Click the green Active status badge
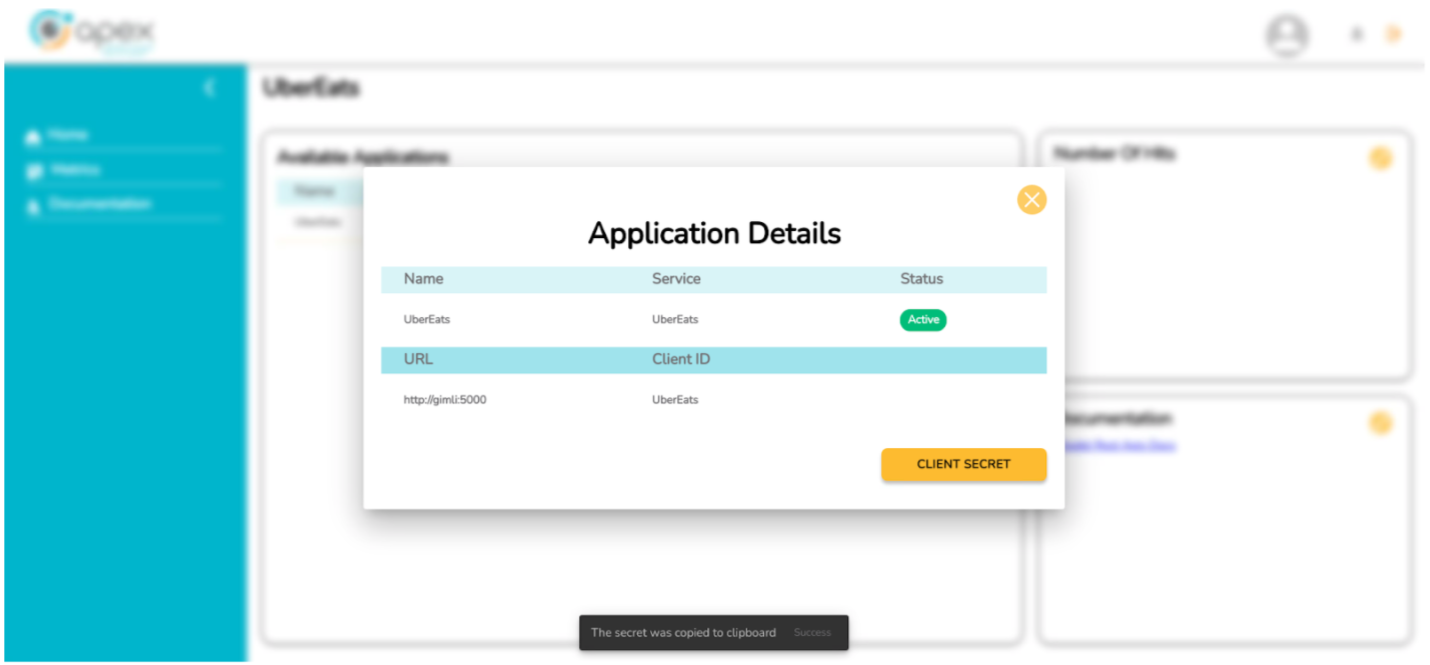The height and width of the screenshot is (665, 1430). click(x=922, y=320)
